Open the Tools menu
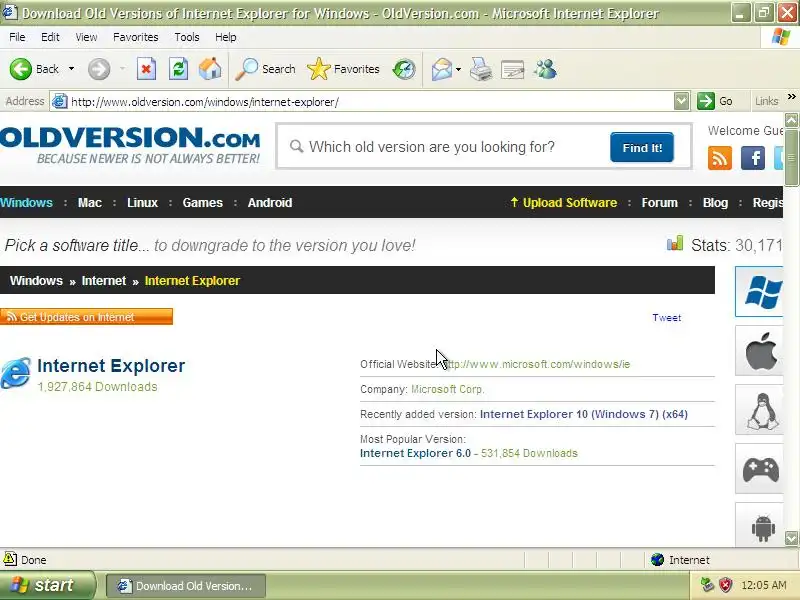The height and width of the screenshot is (600, 800). tap(187, 37)
